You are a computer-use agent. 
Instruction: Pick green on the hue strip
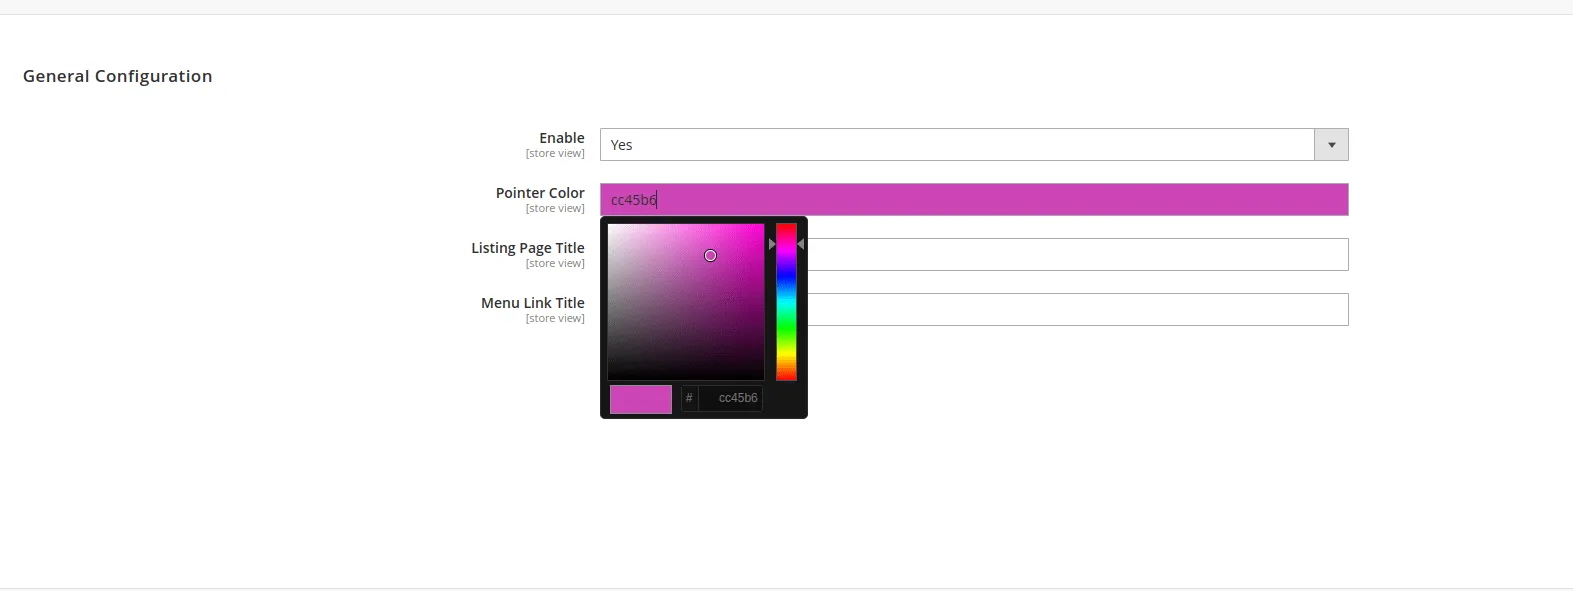[x=787, y=328]
